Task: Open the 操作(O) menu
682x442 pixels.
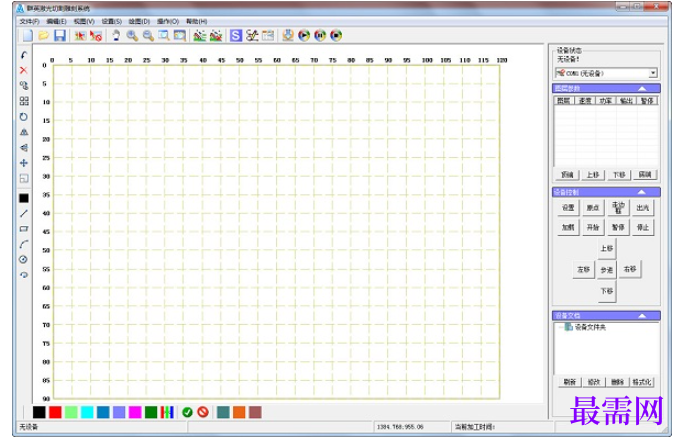Action: click(x=168, y=21)
